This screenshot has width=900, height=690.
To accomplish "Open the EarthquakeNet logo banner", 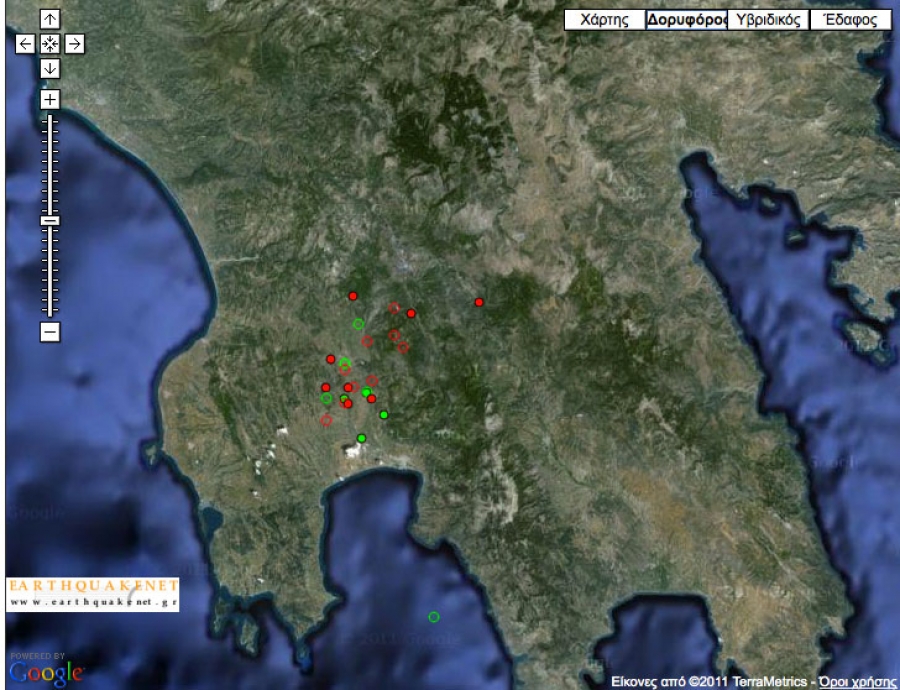I will [93, 593].
